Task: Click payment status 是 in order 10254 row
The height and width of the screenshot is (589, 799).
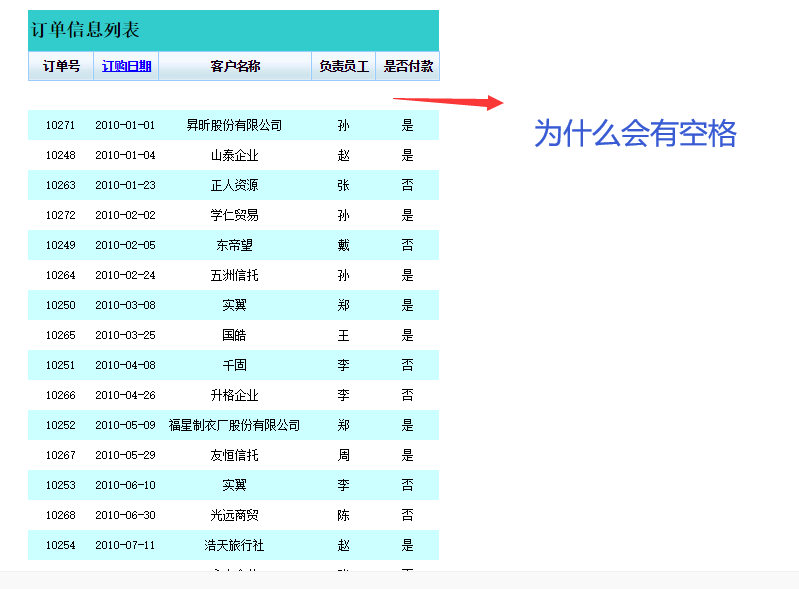Action: pos(407,546)
